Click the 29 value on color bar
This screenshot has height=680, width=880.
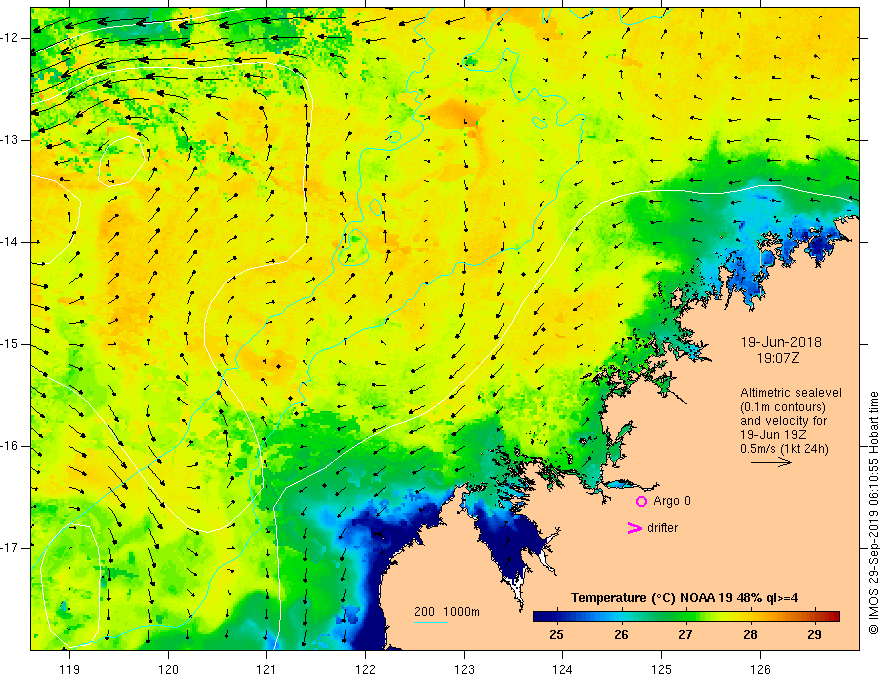point(814,635)
